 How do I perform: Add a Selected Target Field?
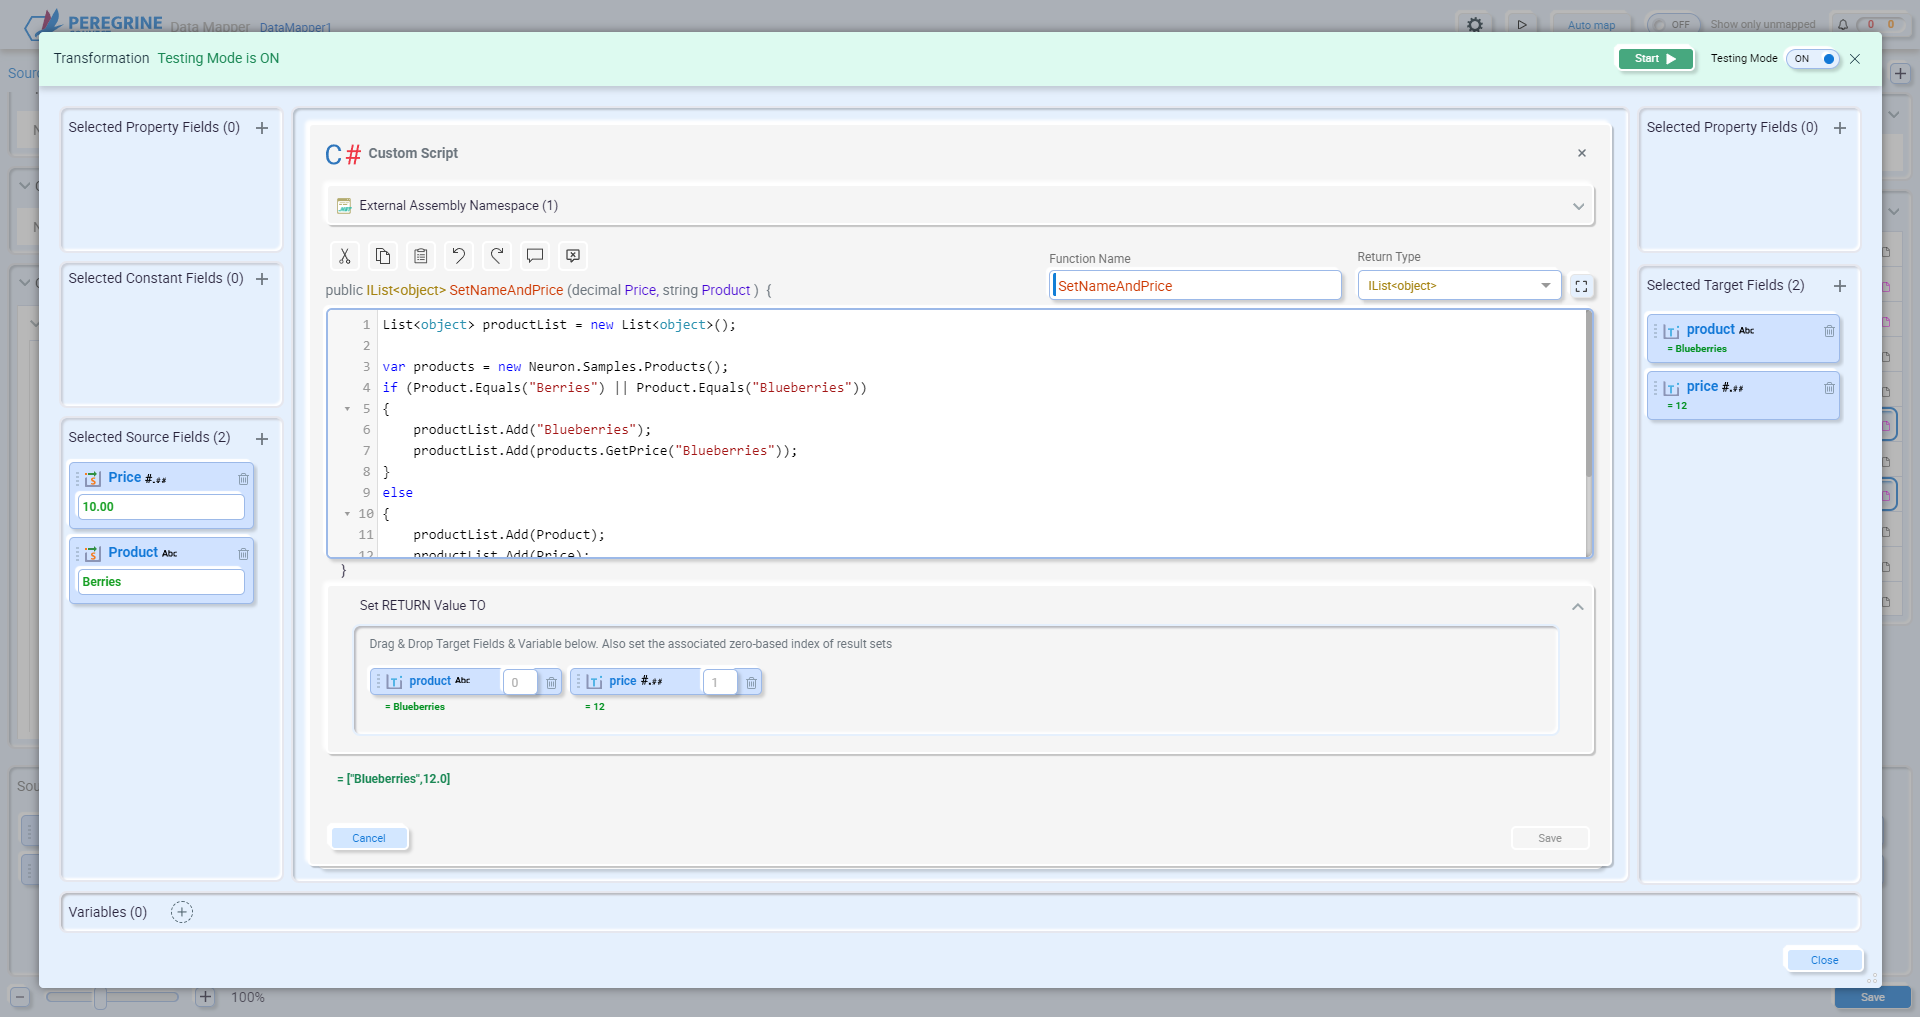[x=1840, y=286]
